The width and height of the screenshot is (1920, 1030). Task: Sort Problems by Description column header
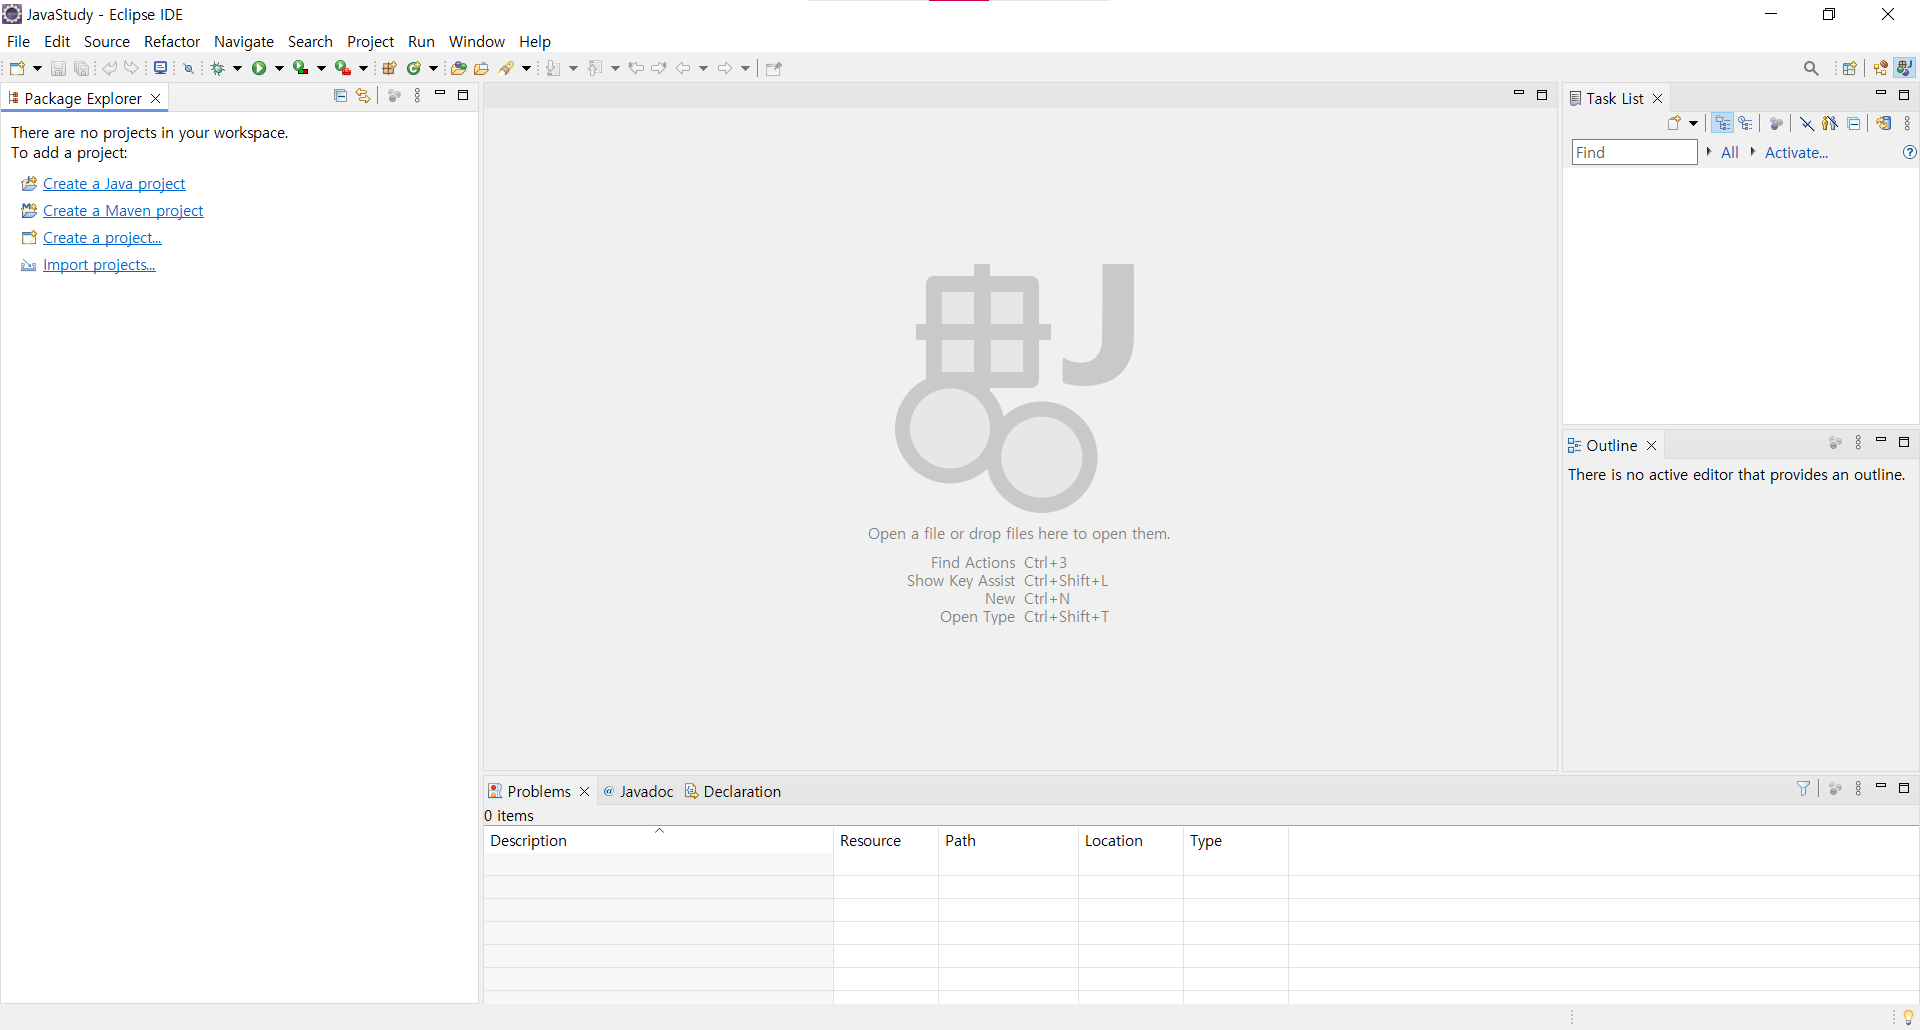(x=658, y=840)
